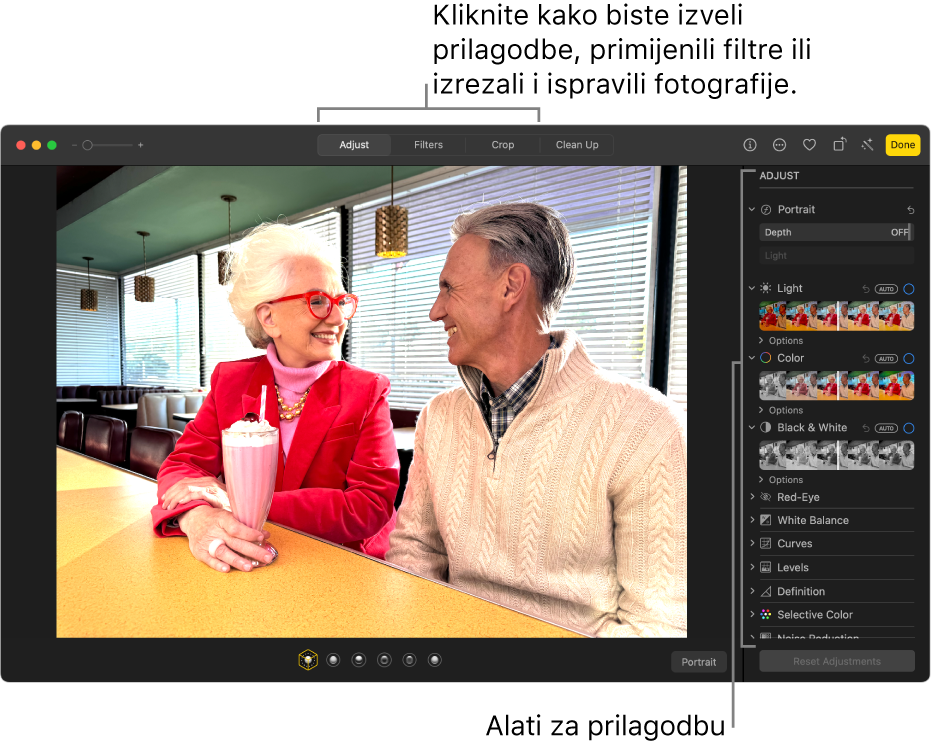Collapse the Portrait section chevron
934x747 pixels.
click(753, 209)
